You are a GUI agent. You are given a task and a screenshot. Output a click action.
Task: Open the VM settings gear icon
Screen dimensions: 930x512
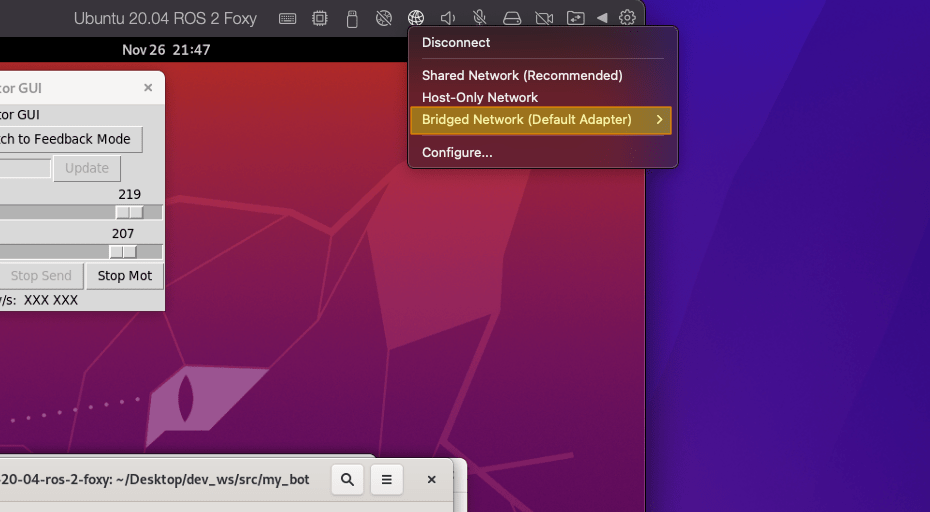click(x=627, y=18)
